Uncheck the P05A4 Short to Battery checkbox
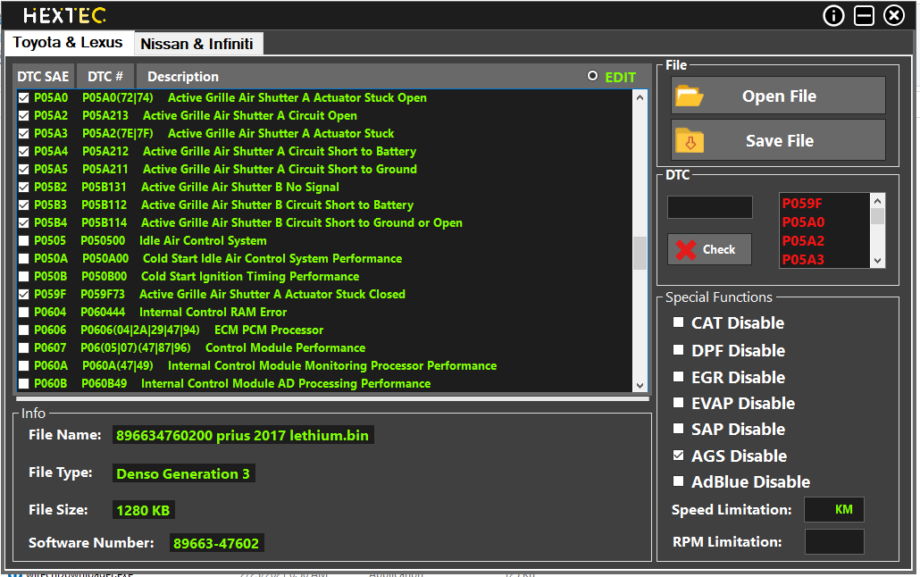The width and height of the screenshot is (920, 577). tap(23, 151)
